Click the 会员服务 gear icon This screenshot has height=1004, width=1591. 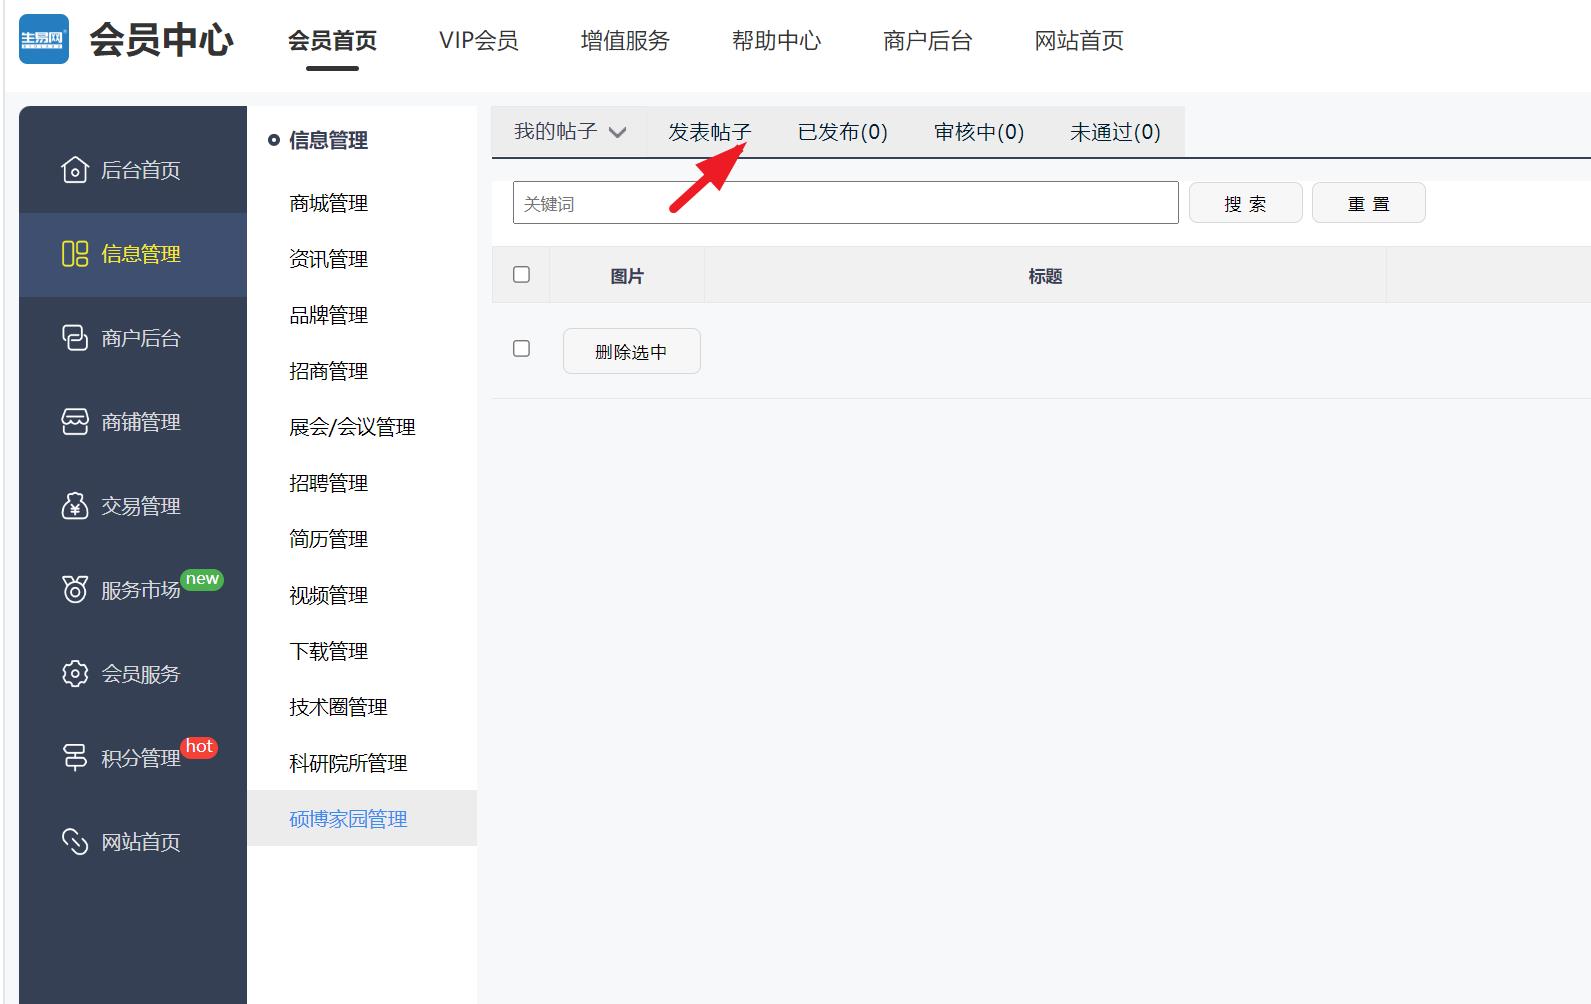click(75, 674)
